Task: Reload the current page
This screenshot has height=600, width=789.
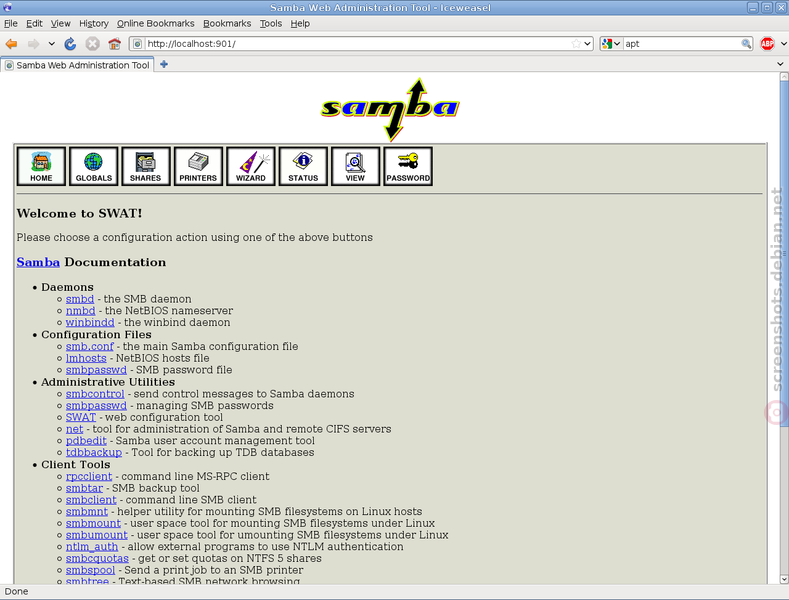Action: tap(70, 44)
